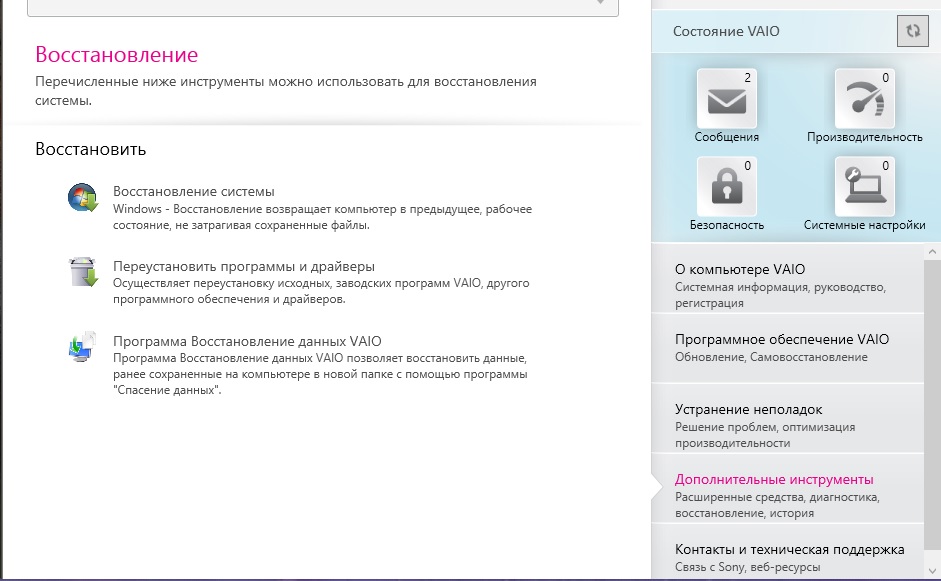Open the Безопасность padlock icon
Image resolution: width=941 pixels, height=581 pixels.
726,187
